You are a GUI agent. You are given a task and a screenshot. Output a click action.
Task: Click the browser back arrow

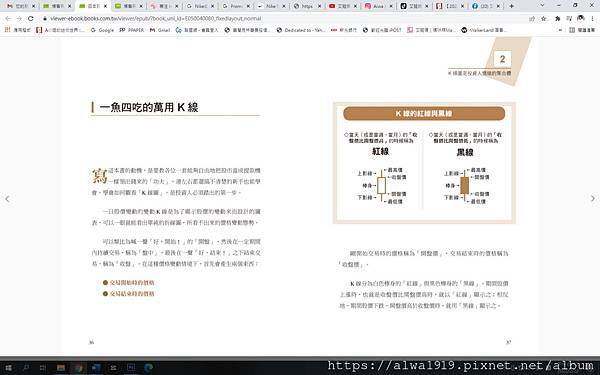click(8, 18)
